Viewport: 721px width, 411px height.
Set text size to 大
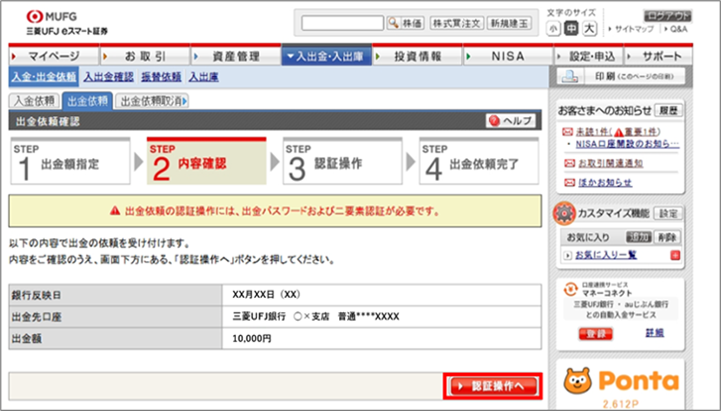(x=589, y=29)
